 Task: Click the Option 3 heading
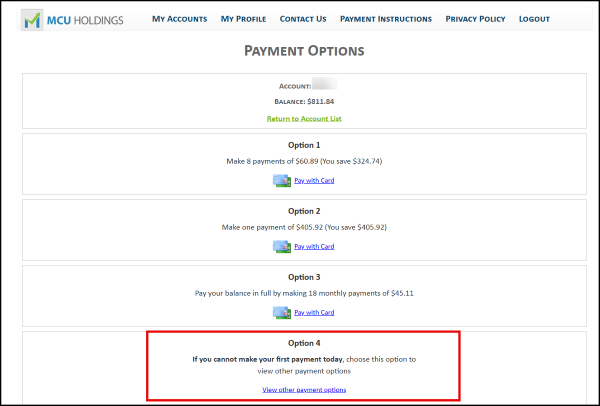point(304,277)
